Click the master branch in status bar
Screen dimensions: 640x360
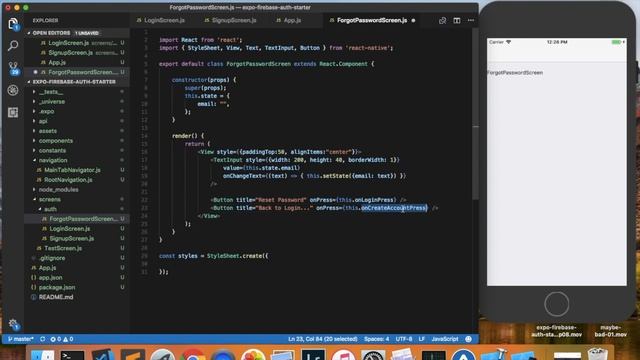pos(21,339)
